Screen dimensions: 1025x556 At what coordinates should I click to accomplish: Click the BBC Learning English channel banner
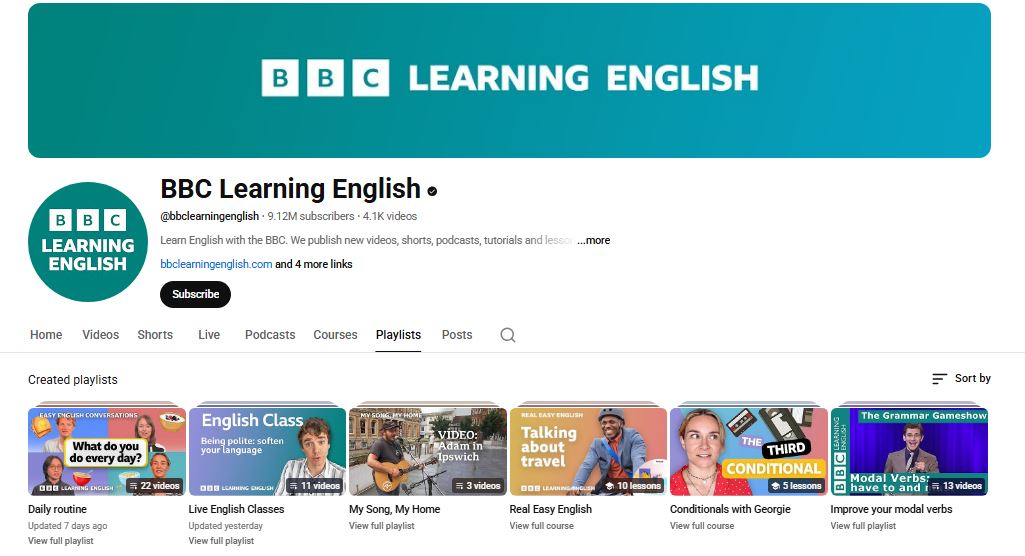pos(509,80)
